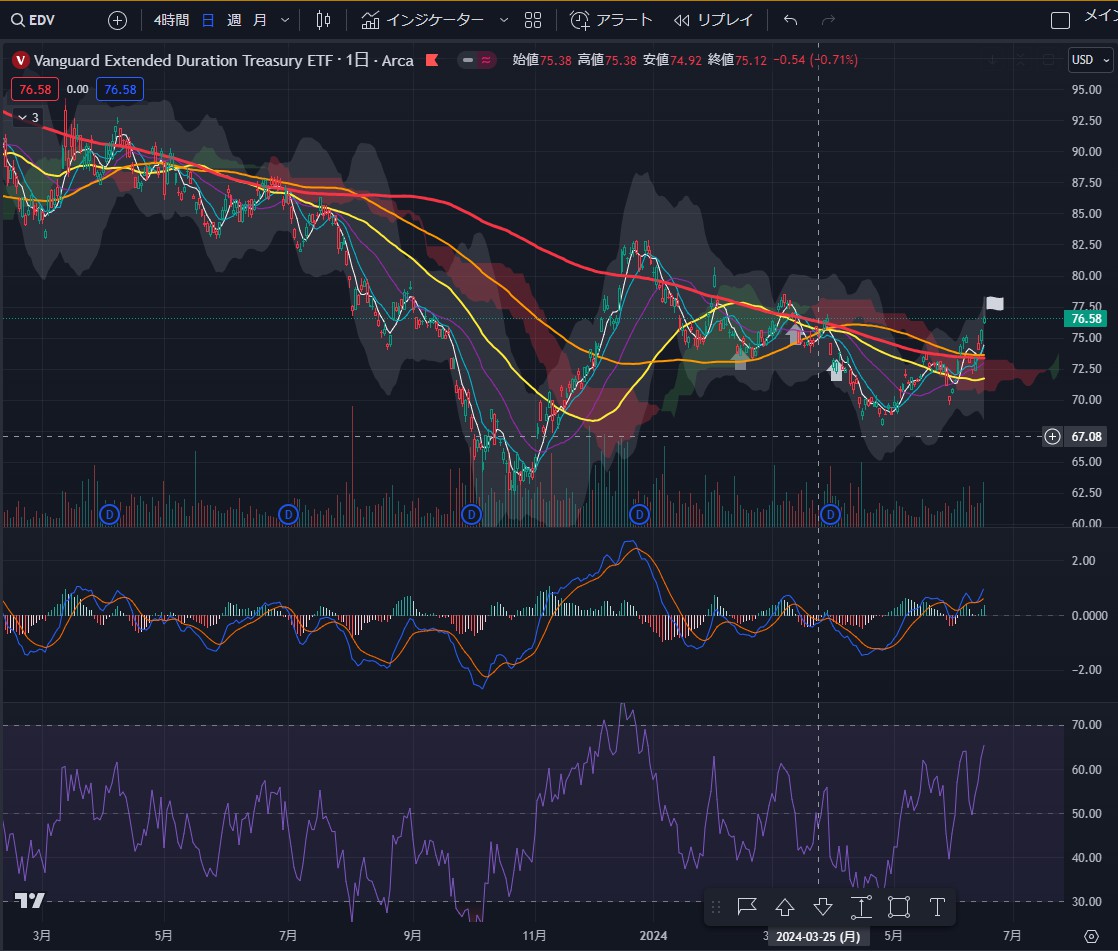Click the 95.00 price axis label
The width and height of the screenshot is (1118, 951).
coord(1086,90)
